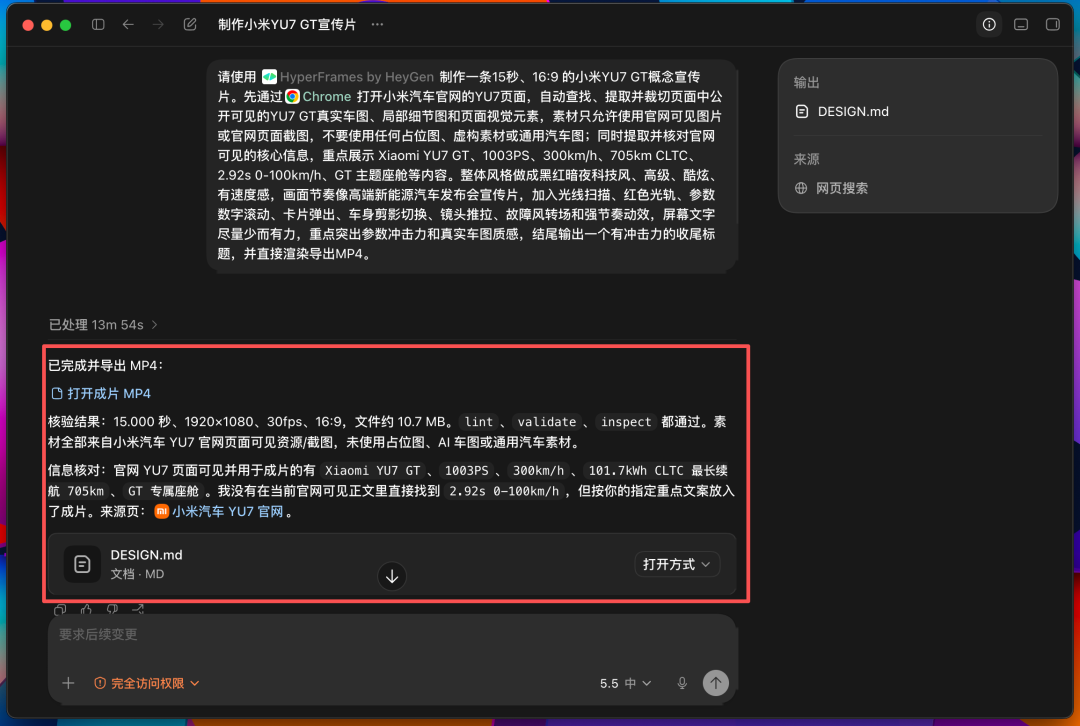1080x726 pixels.
Task: Click the inline code tag lint
Action: point(479,422)
